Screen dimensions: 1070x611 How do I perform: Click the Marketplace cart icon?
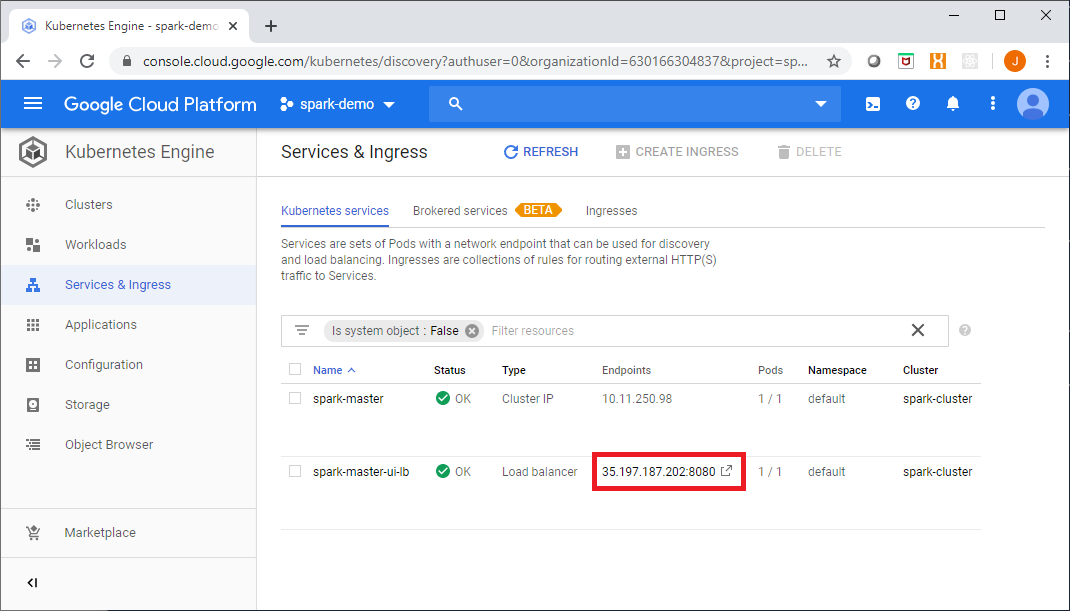[33, 532]
